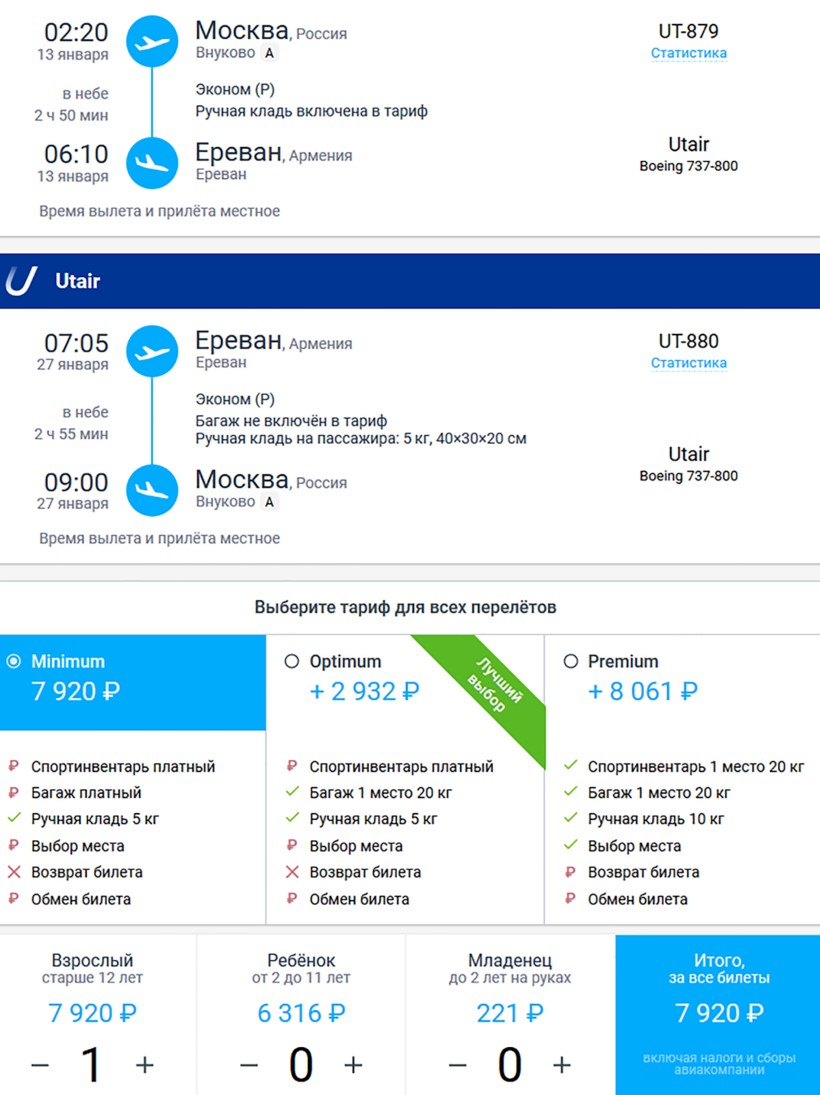The height and width of the screenshot is (1095, 820).
Task: Click checkmark beside Optimum 'Багаж 1 место 20 кг'
Action: coord(292,792)
